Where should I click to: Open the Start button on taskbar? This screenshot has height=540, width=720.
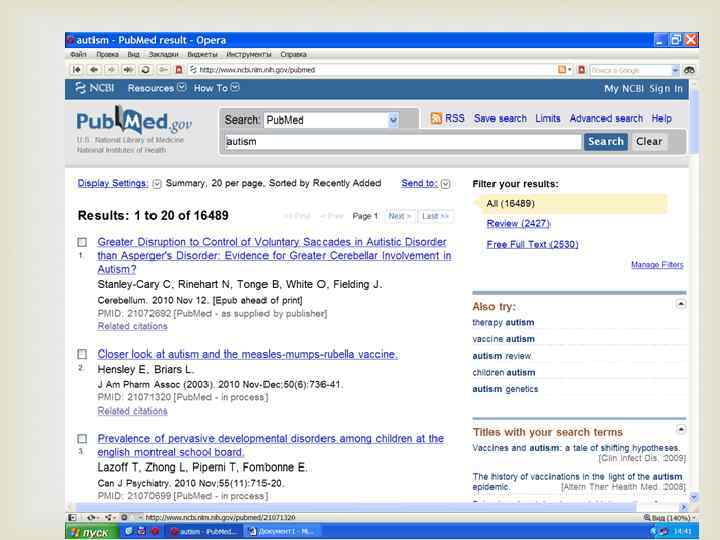coord(91,532)
